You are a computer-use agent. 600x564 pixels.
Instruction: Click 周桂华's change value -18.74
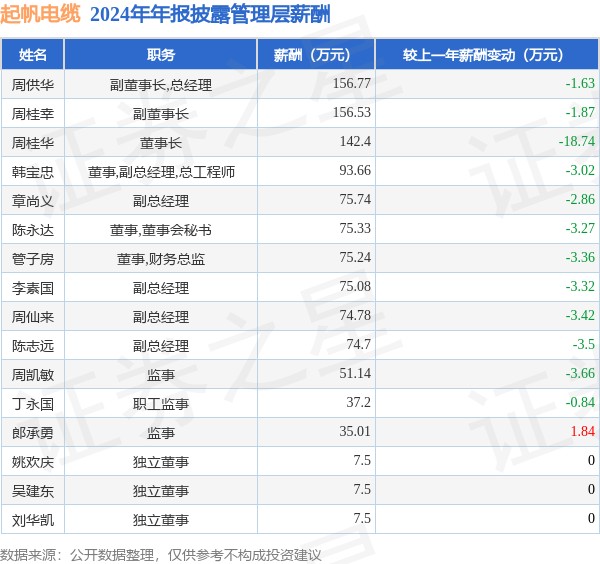[x=577, y=141]
